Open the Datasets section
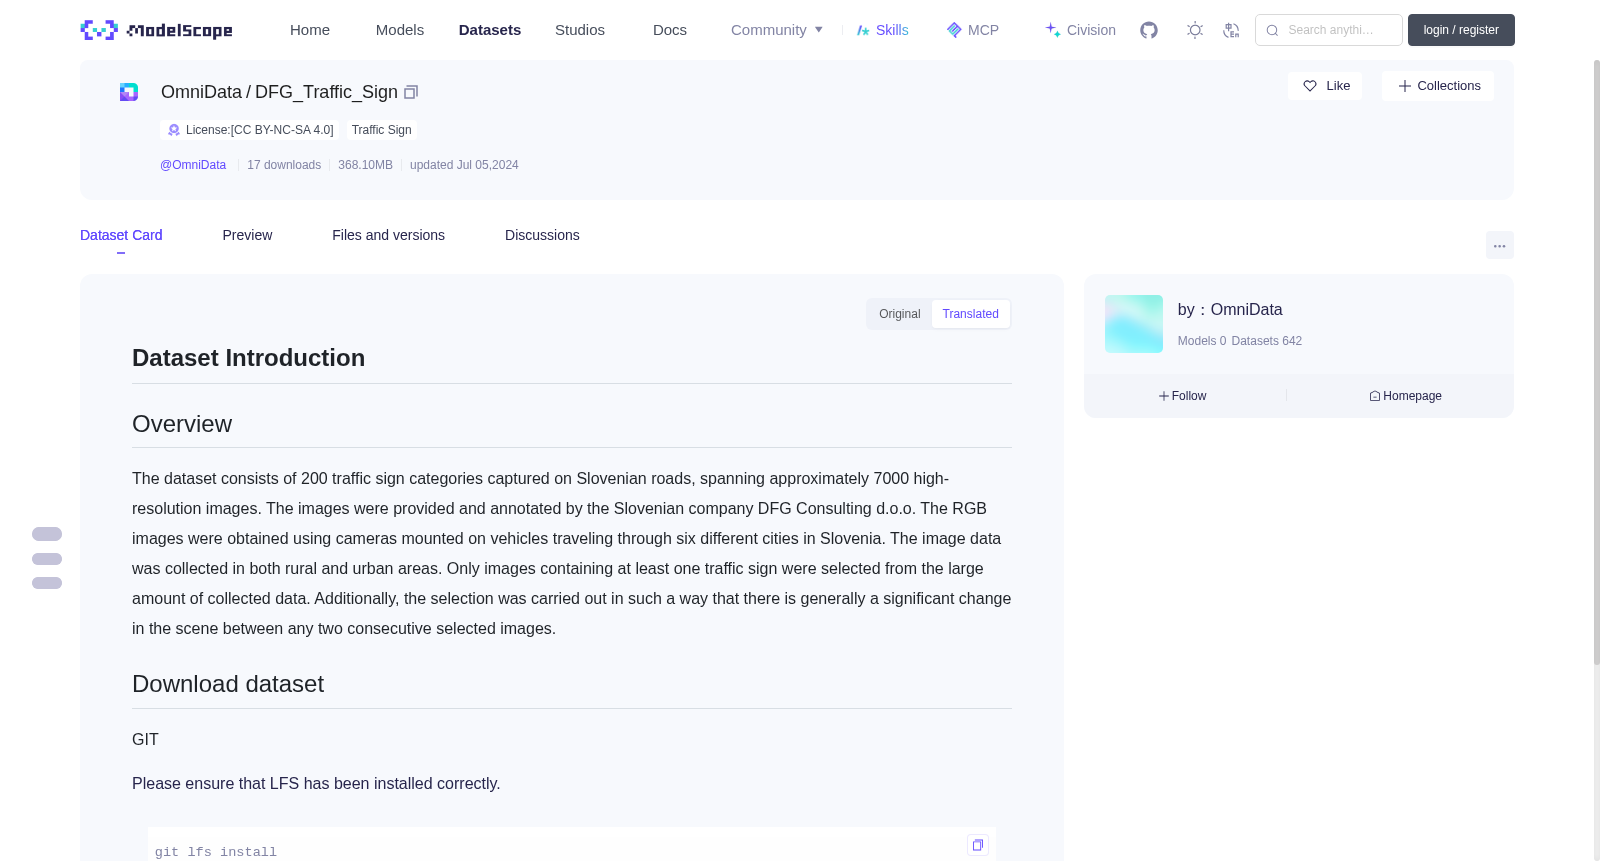1600x861 pixels. point(490,30)
